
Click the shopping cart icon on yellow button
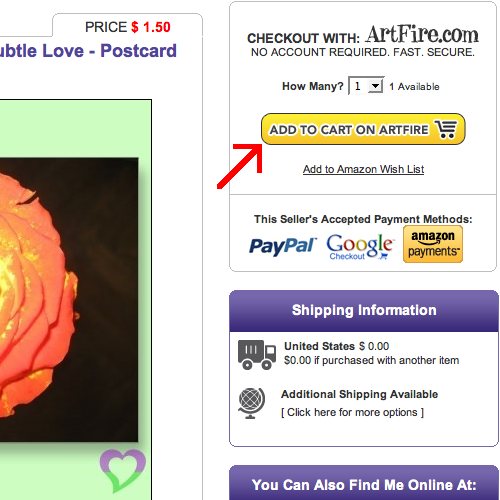[446, 129]
